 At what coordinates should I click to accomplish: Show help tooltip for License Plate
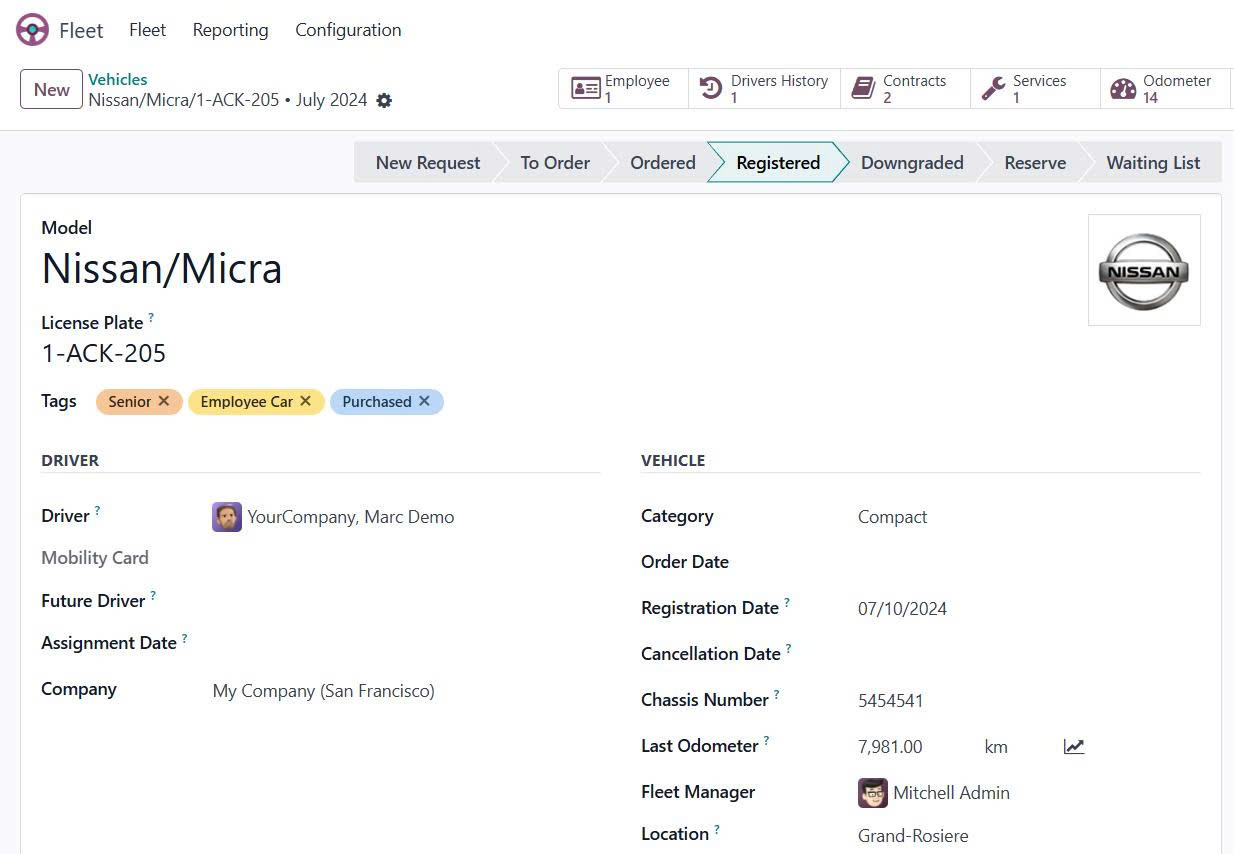pos(151,317)
